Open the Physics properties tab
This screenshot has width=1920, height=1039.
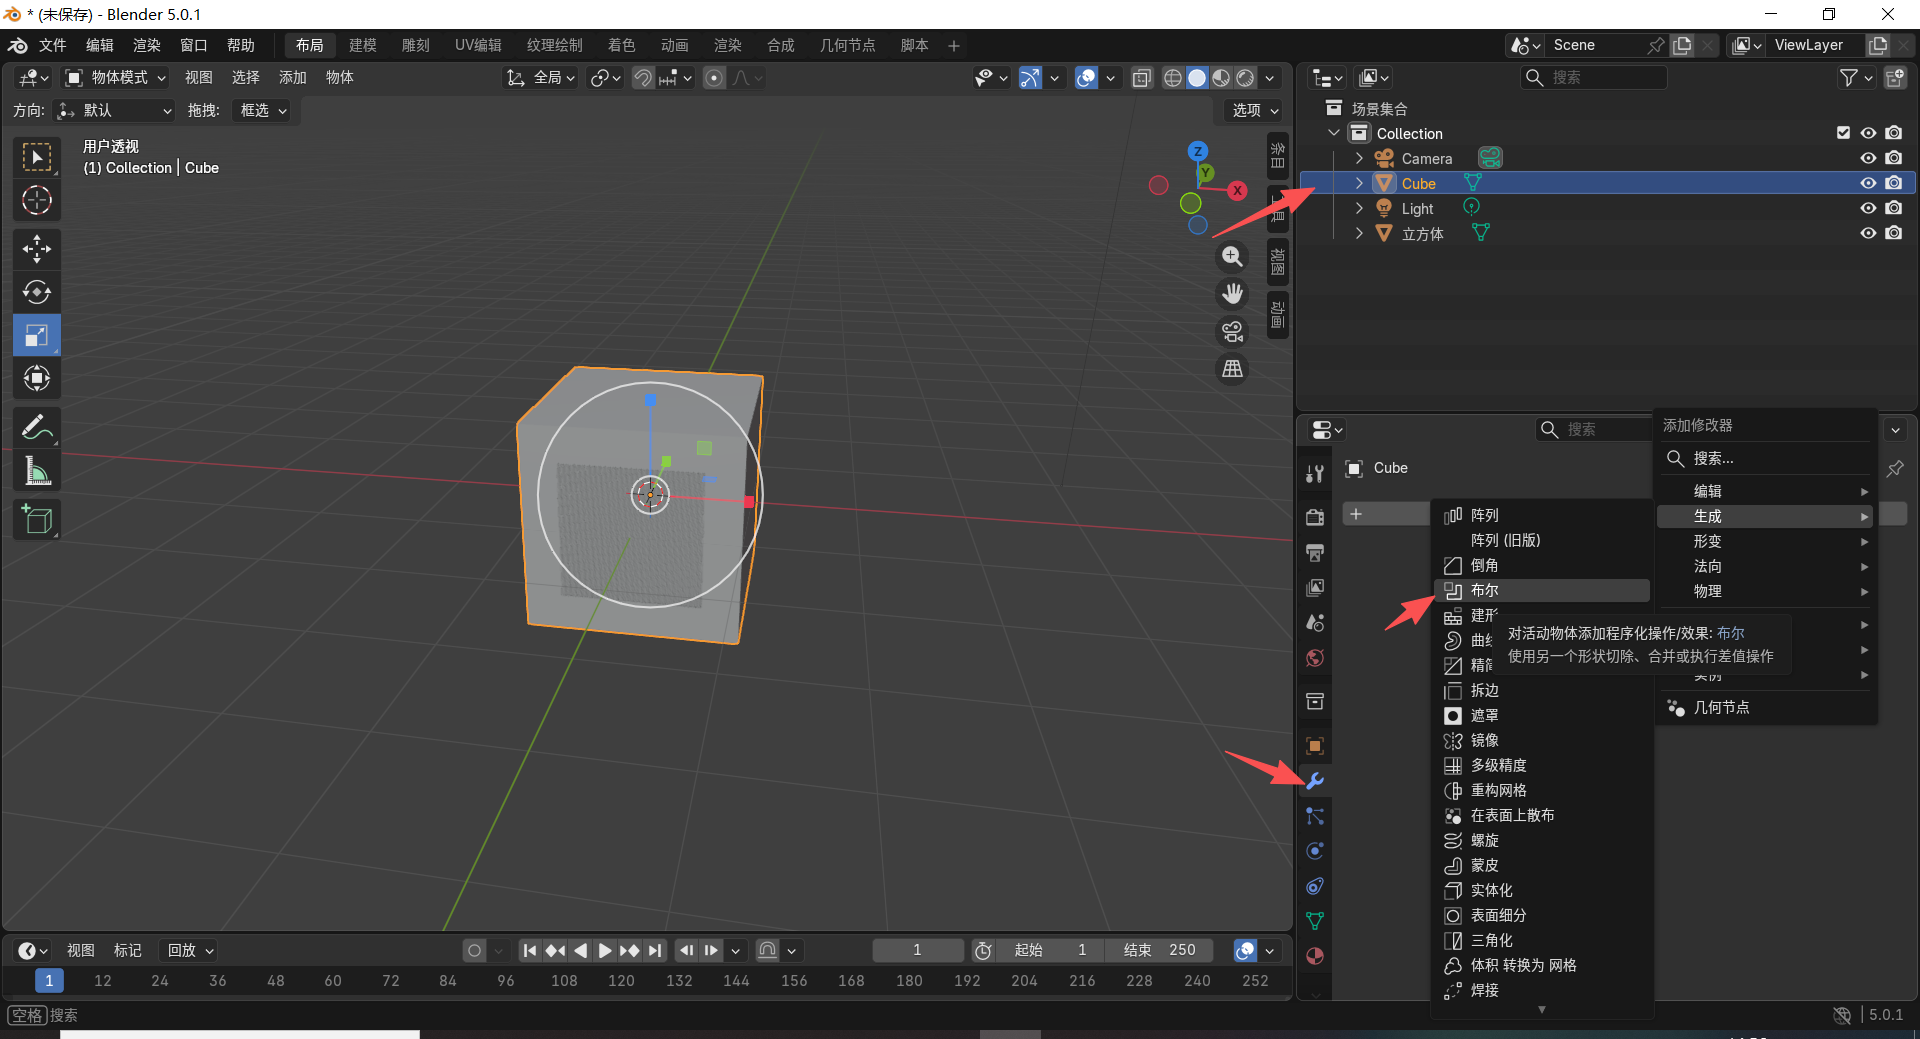pyautogui.click(x=1315, y=851)
